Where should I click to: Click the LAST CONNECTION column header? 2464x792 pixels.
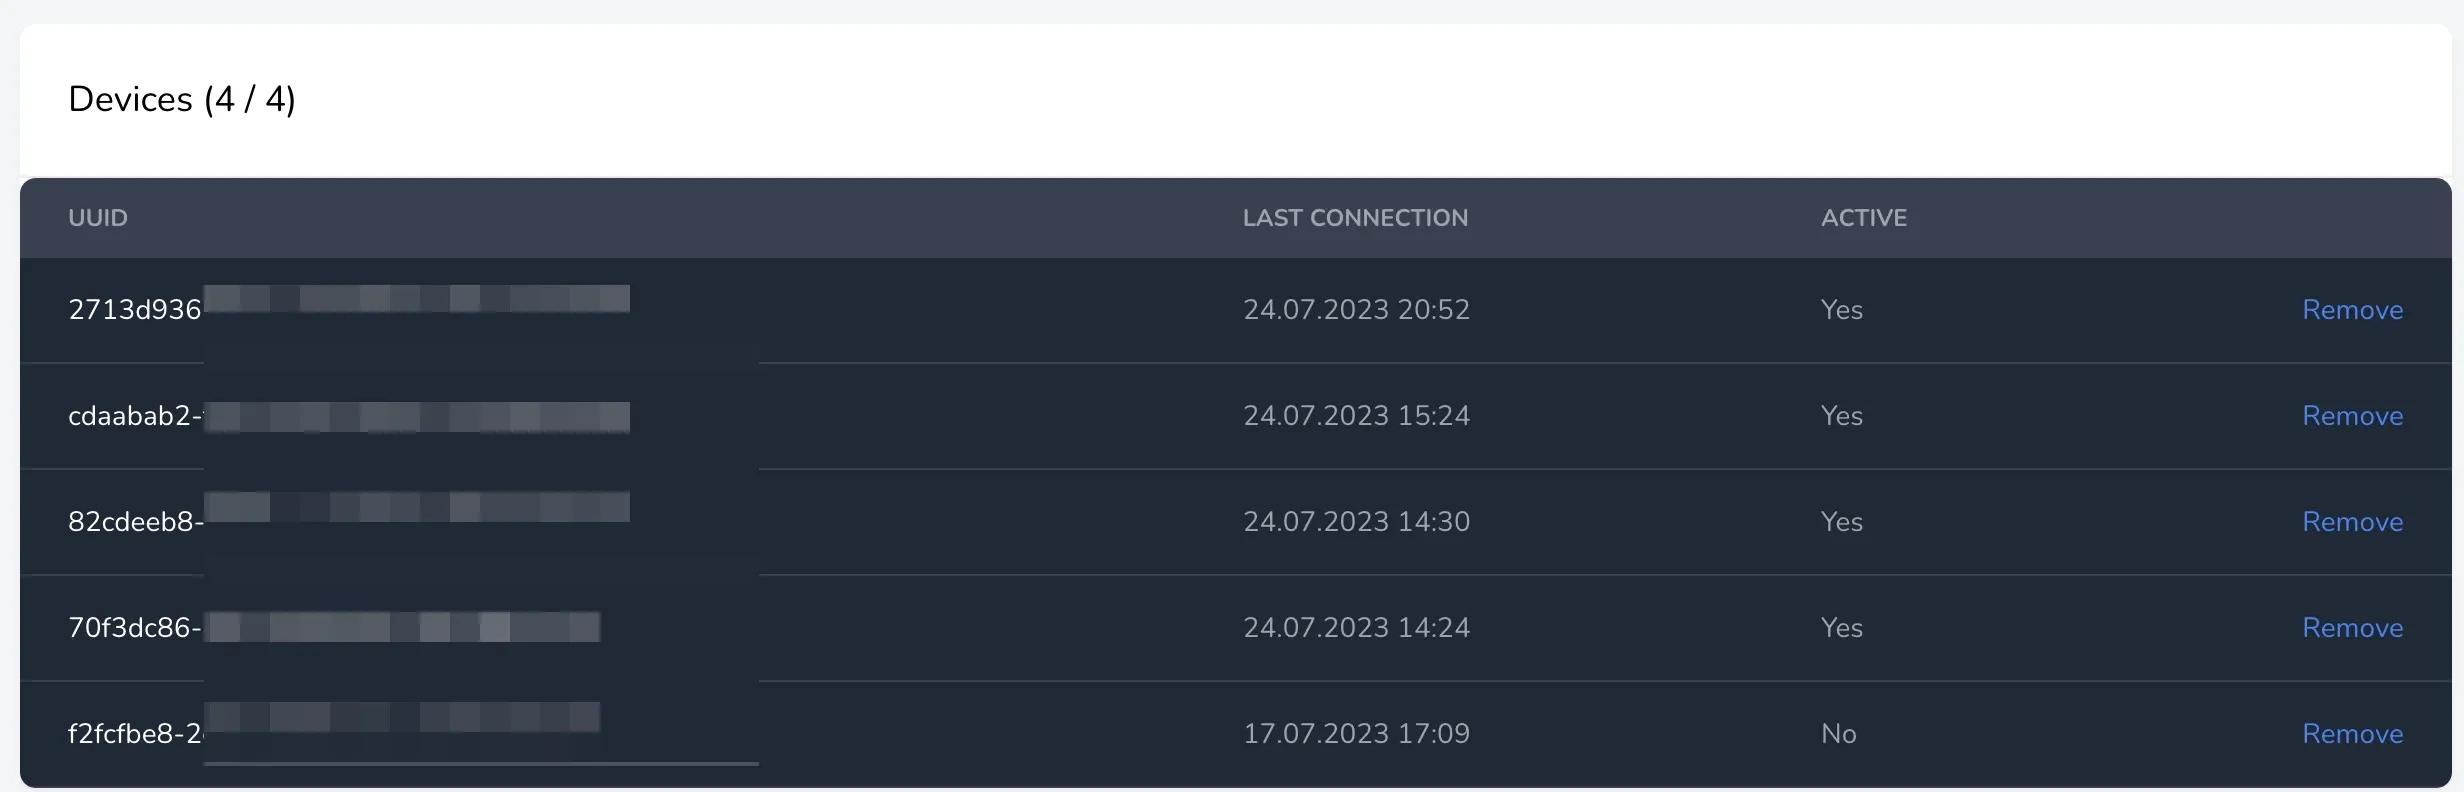click(1355, 218)
